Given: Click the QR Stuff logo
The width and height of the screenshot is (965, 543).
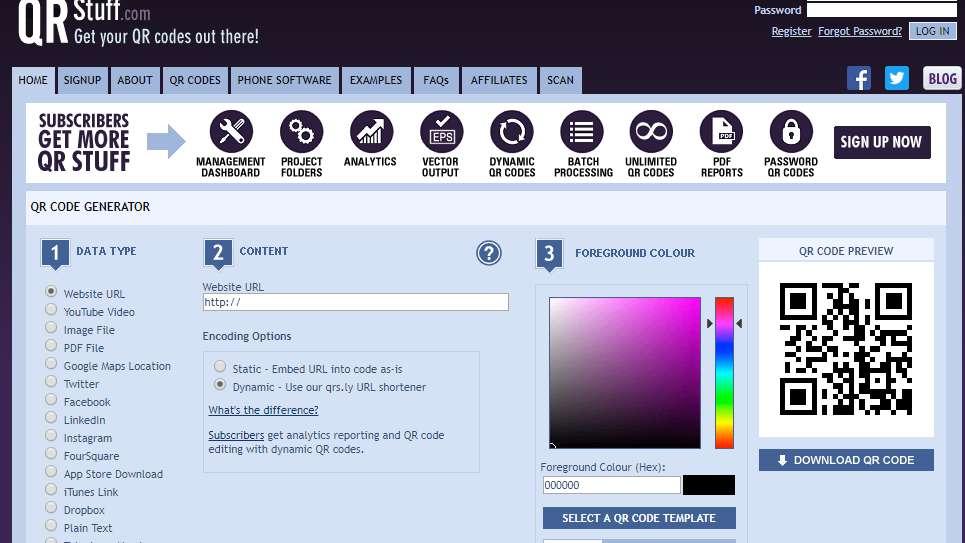Looking at the screenshot, I should (138, 23).
